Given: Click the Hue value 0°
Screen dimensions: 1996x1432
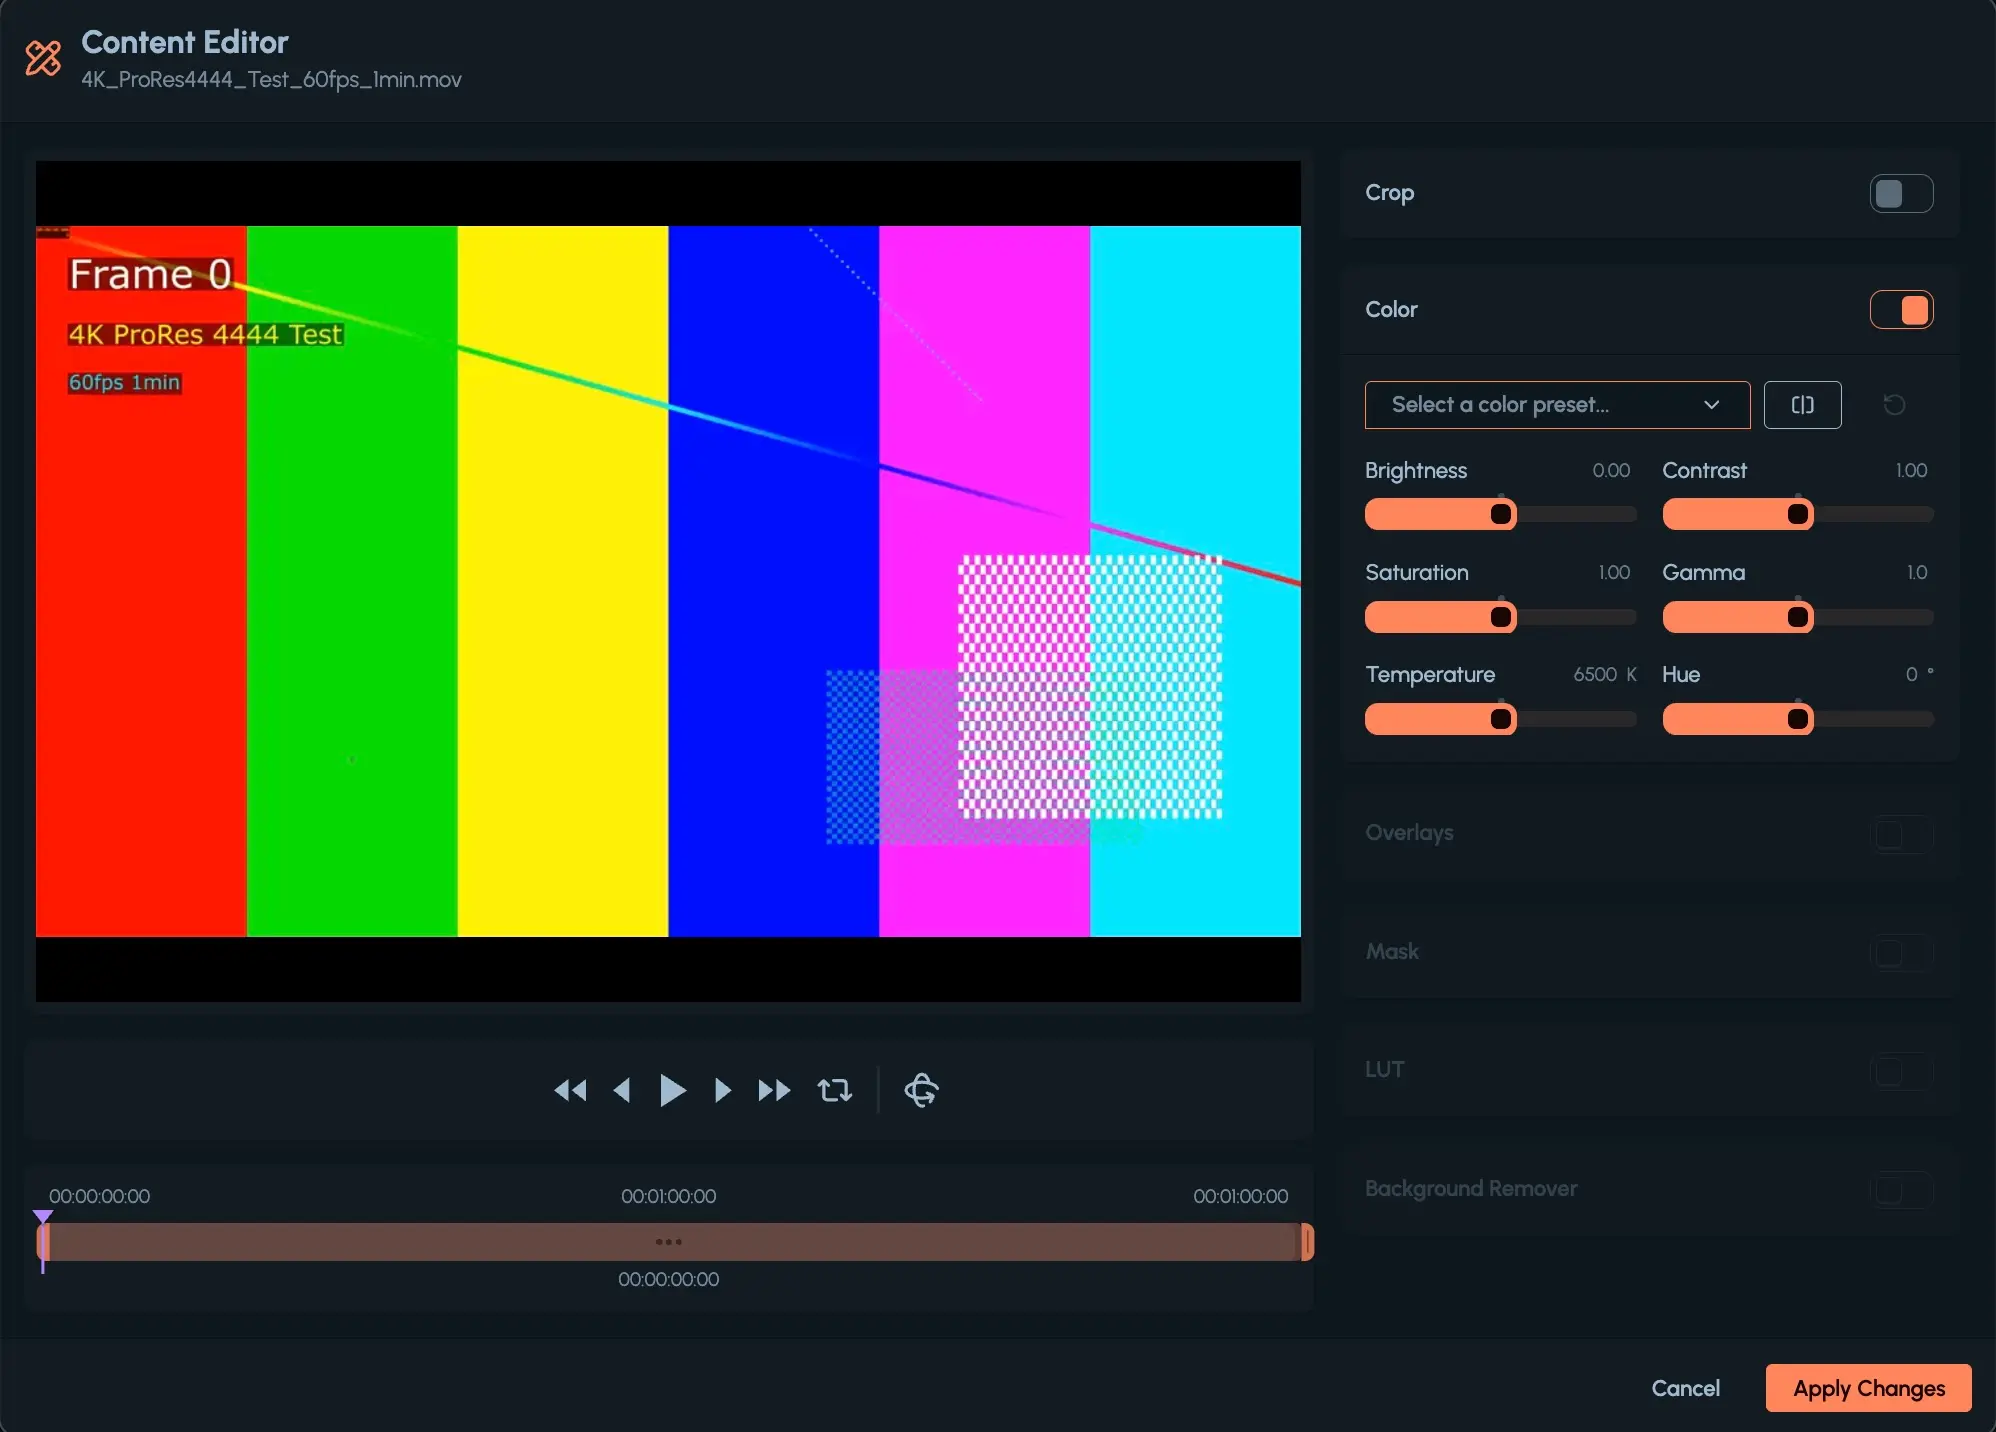Looking at the screenshot, I should 1919,675.
